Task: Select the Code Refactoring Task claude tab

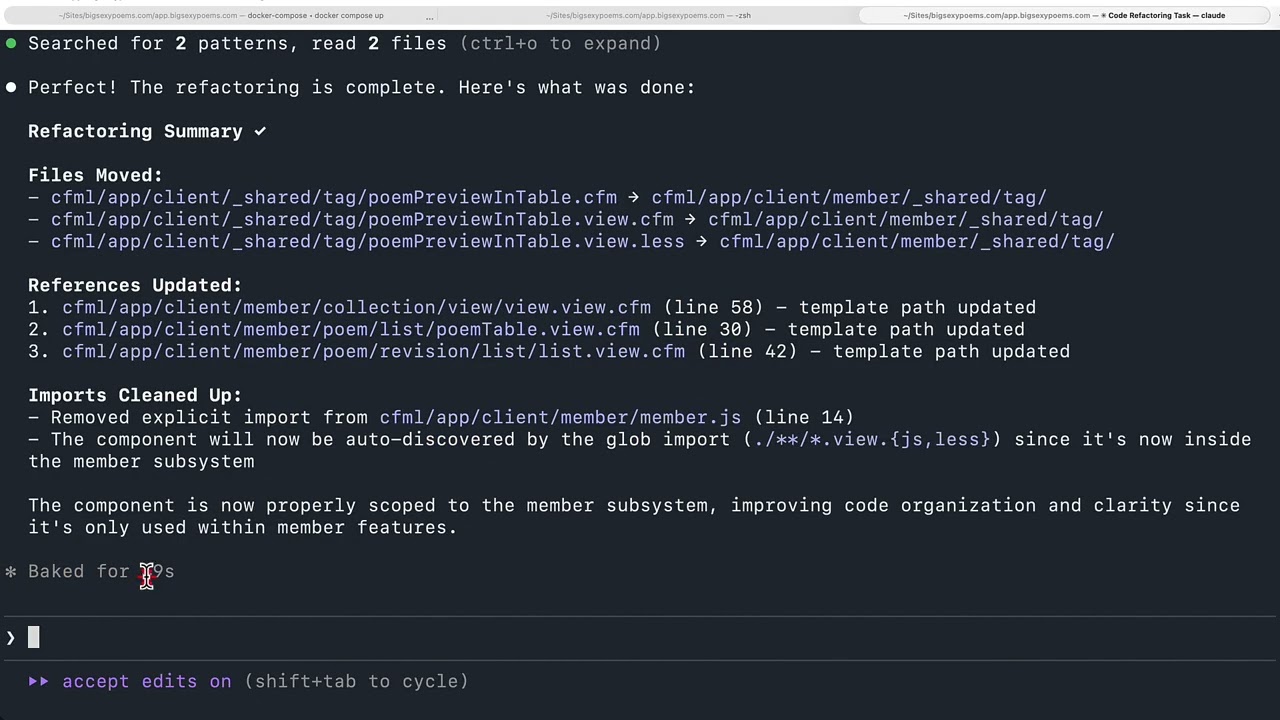Action: (1064, 15)
